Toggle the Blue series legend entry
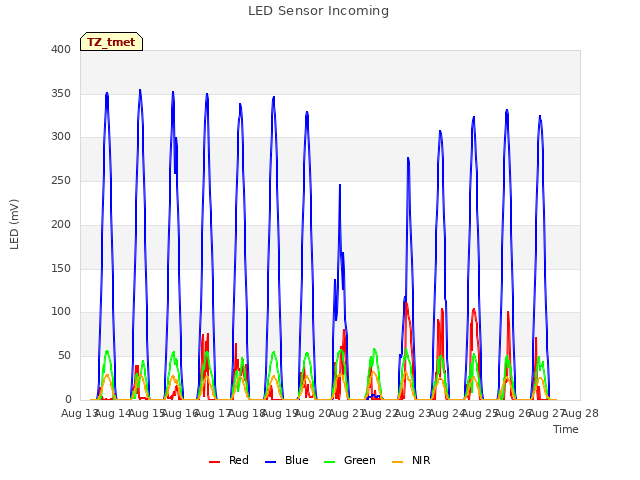 pos(287,460)
